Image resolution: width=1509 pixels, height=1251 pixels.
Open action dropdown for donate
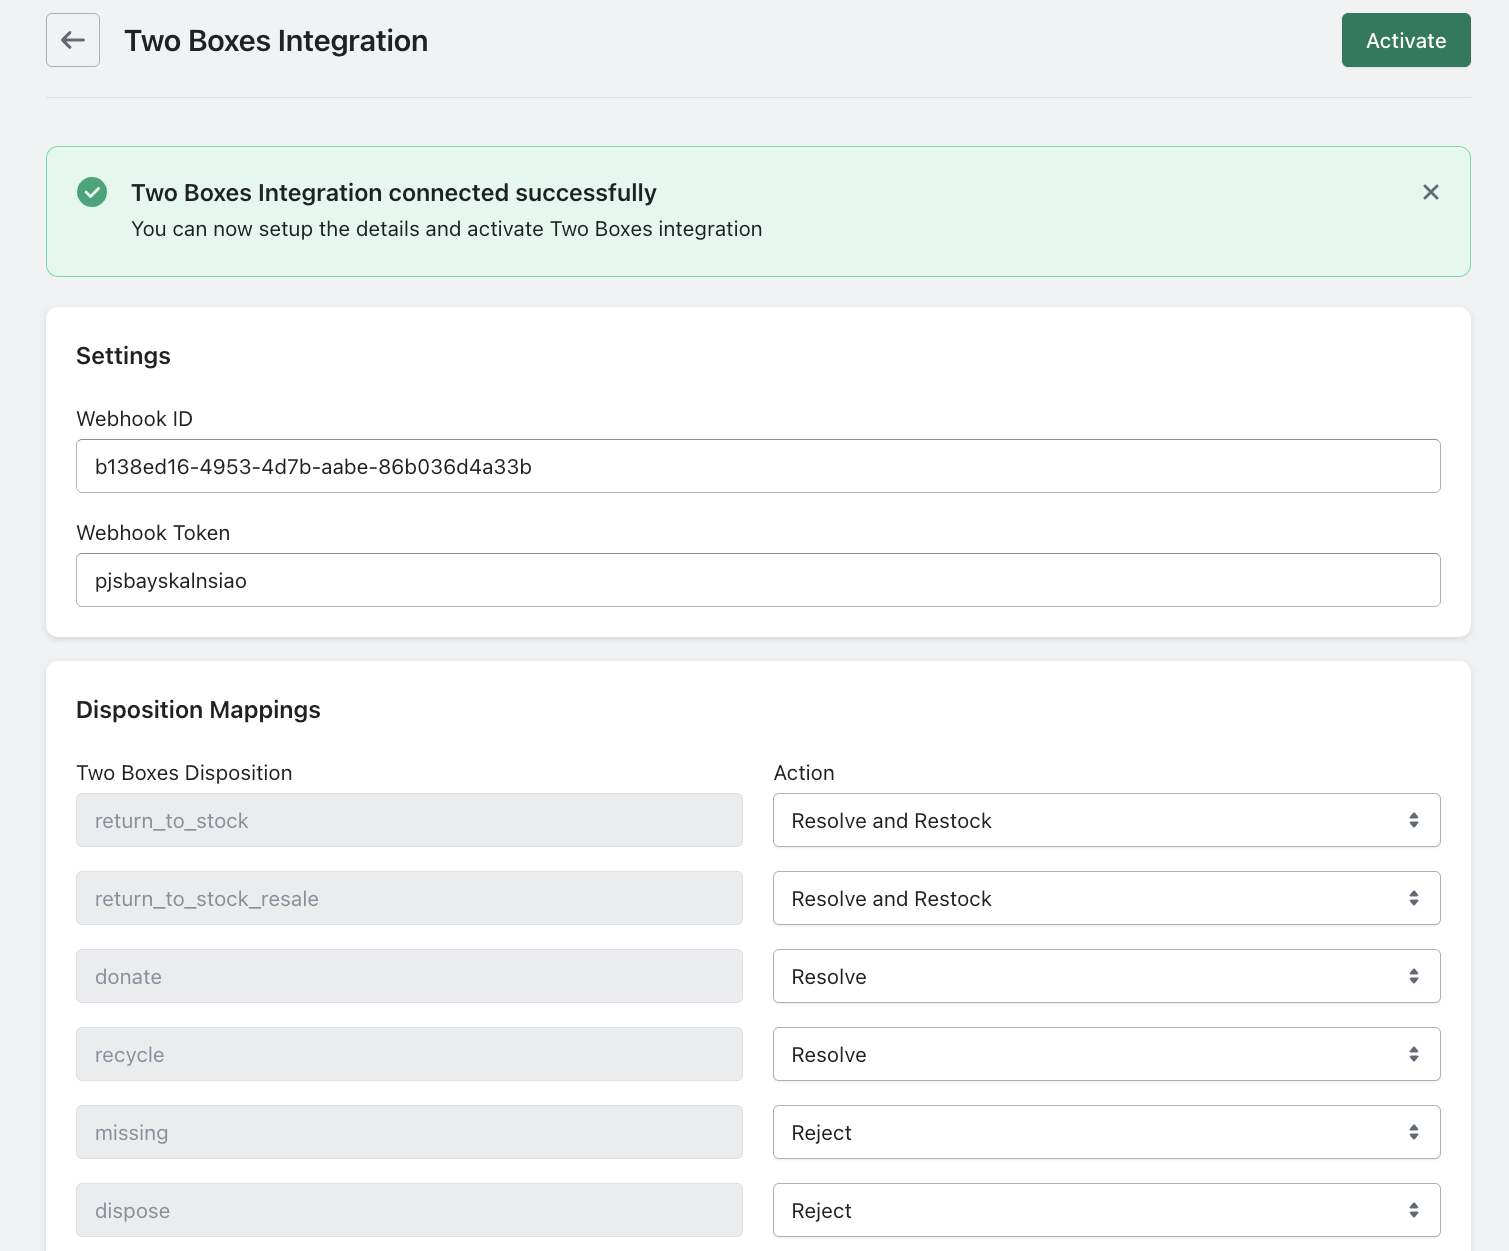[1106, 976]
